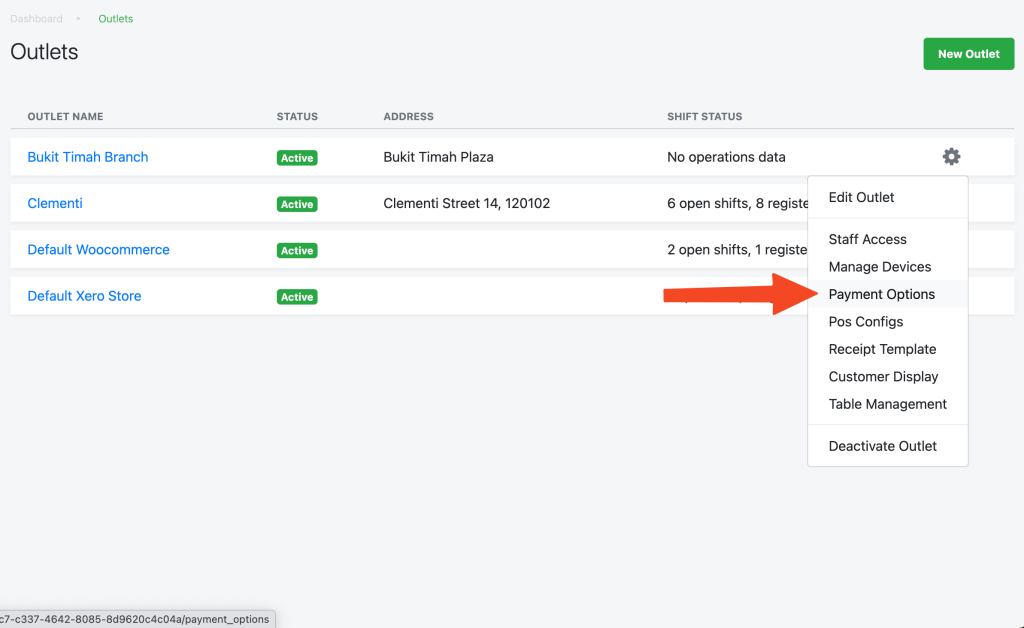Click Deactivate Outlet in the menu
The width and height of the screenshot is (1024, 628).
[x=882, y=446]
